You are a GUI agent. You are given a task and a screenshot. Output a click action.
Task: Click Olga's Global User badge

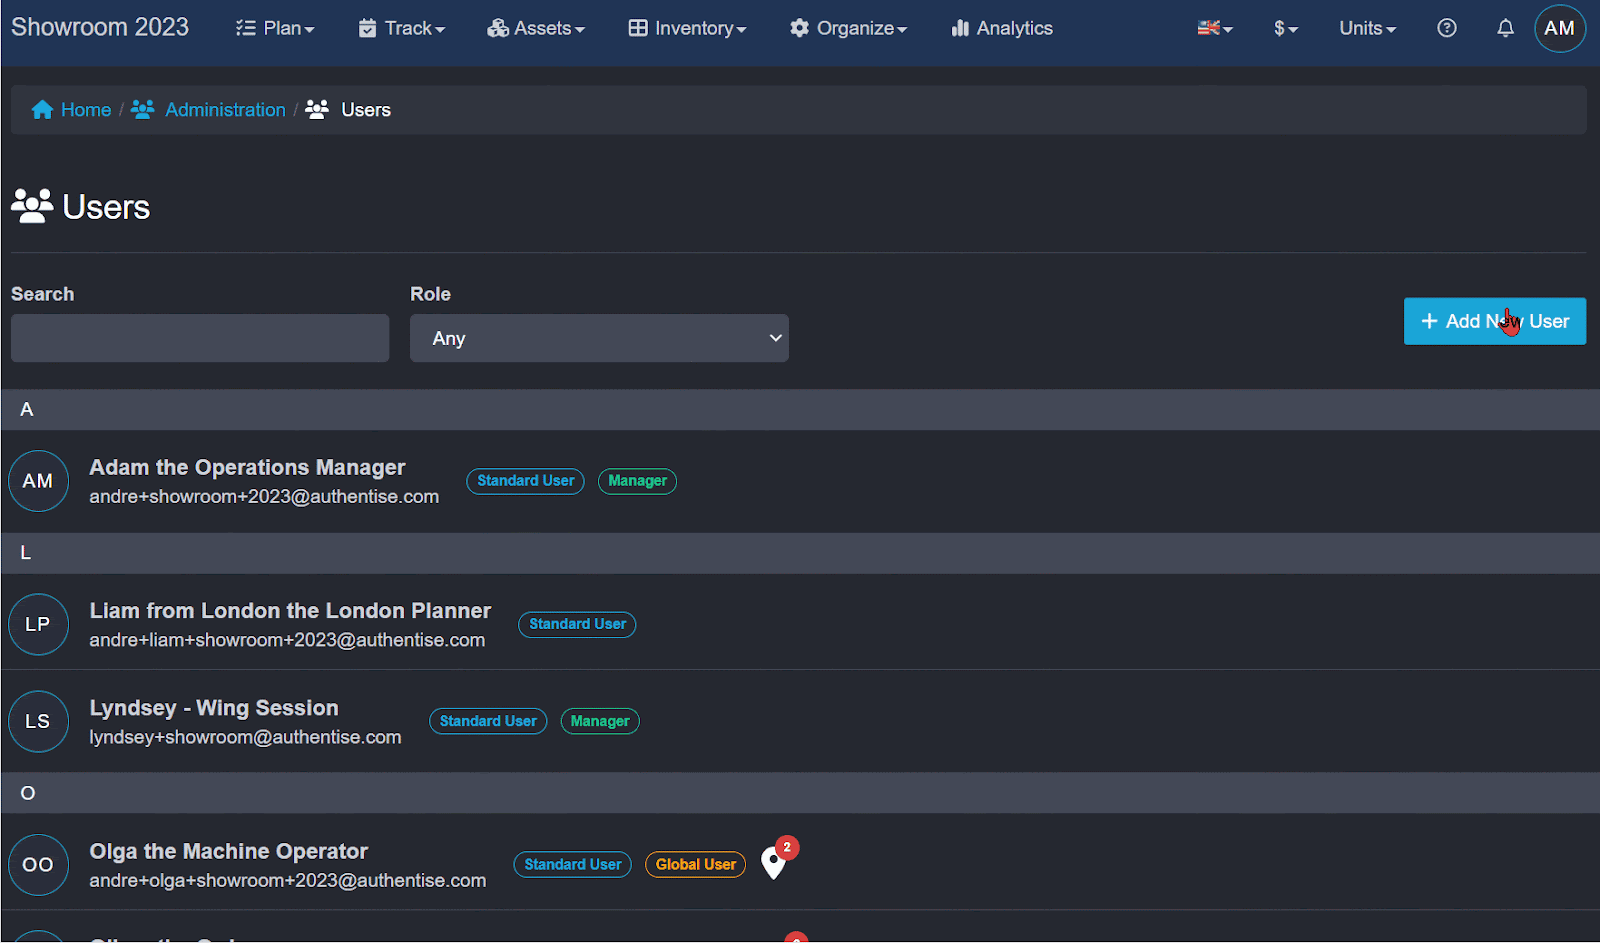click(x=696, y=865)
